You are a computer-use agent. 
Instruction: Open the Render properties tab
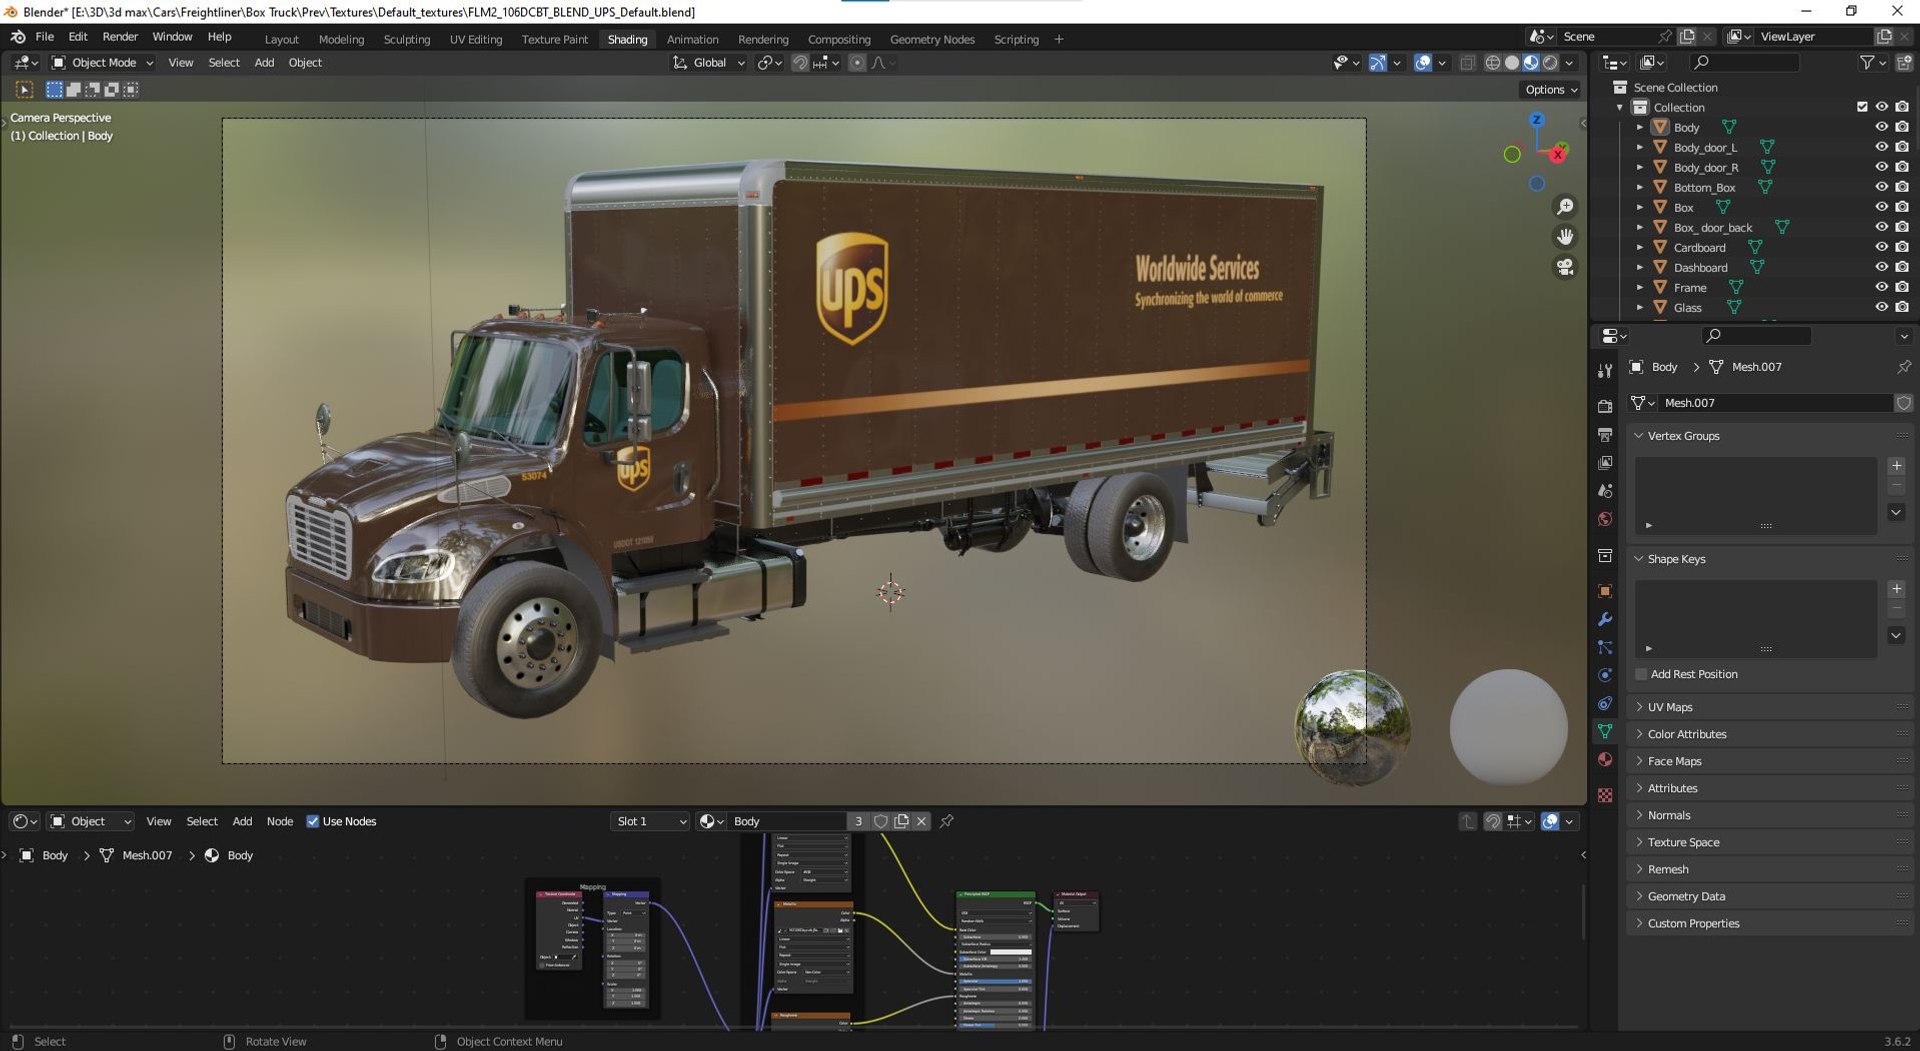coord(1605,407)
